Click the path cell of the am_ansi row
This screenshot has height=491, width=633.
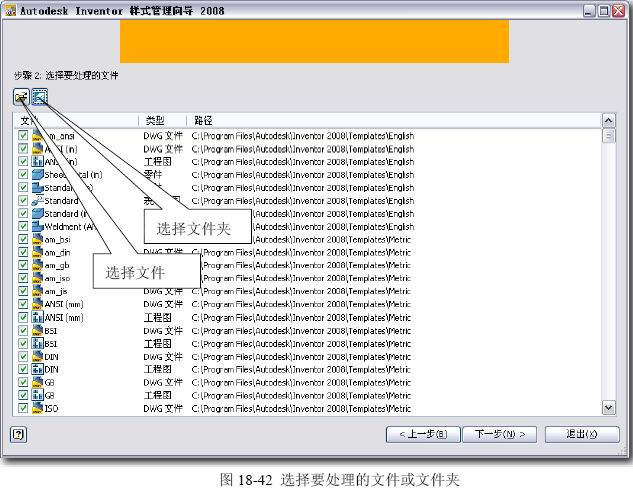(x=303, y=136)
